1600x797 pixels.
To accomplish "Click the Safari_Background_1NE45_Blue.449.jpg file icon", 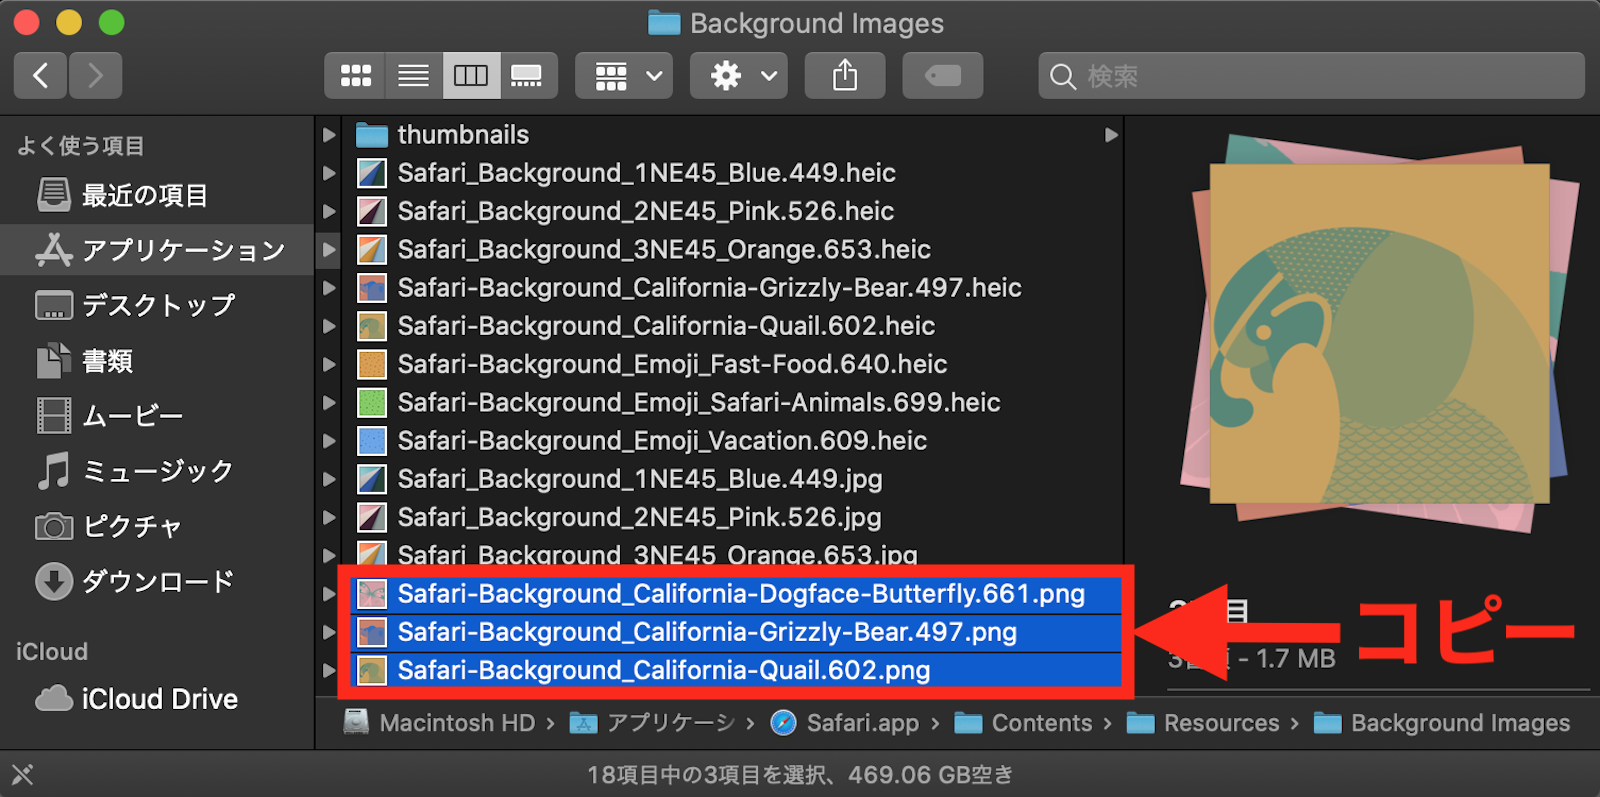I will [372, 479].
